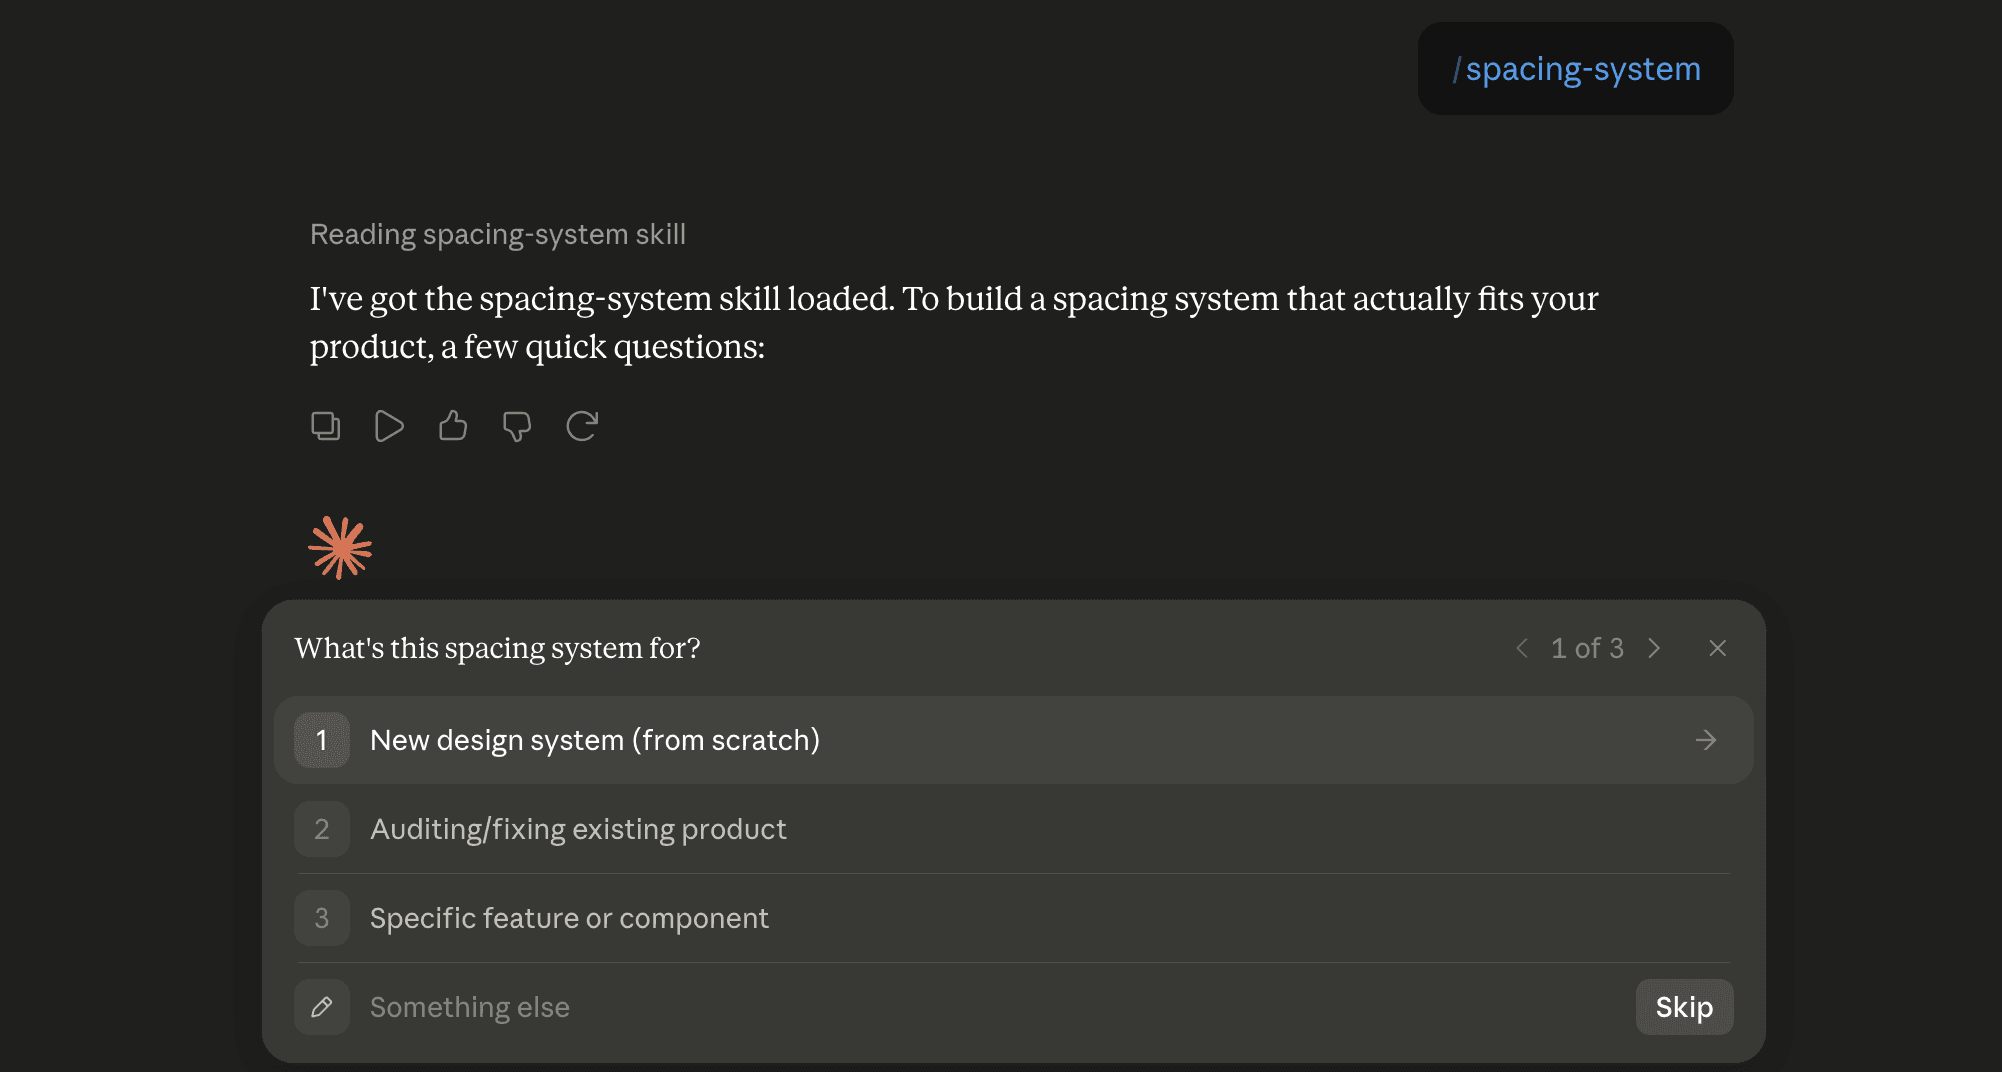Play the response aloud
The width and height of the screenshot is (2002, 1072).
coord(389,426)
